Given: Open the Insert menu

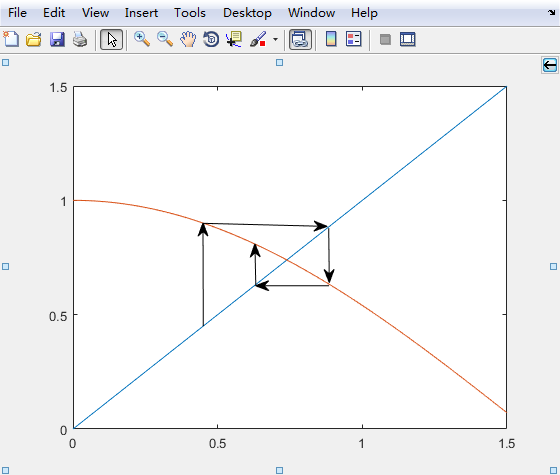Looking at the screenshot, I should pyautogui.click(x=141, y=13).
